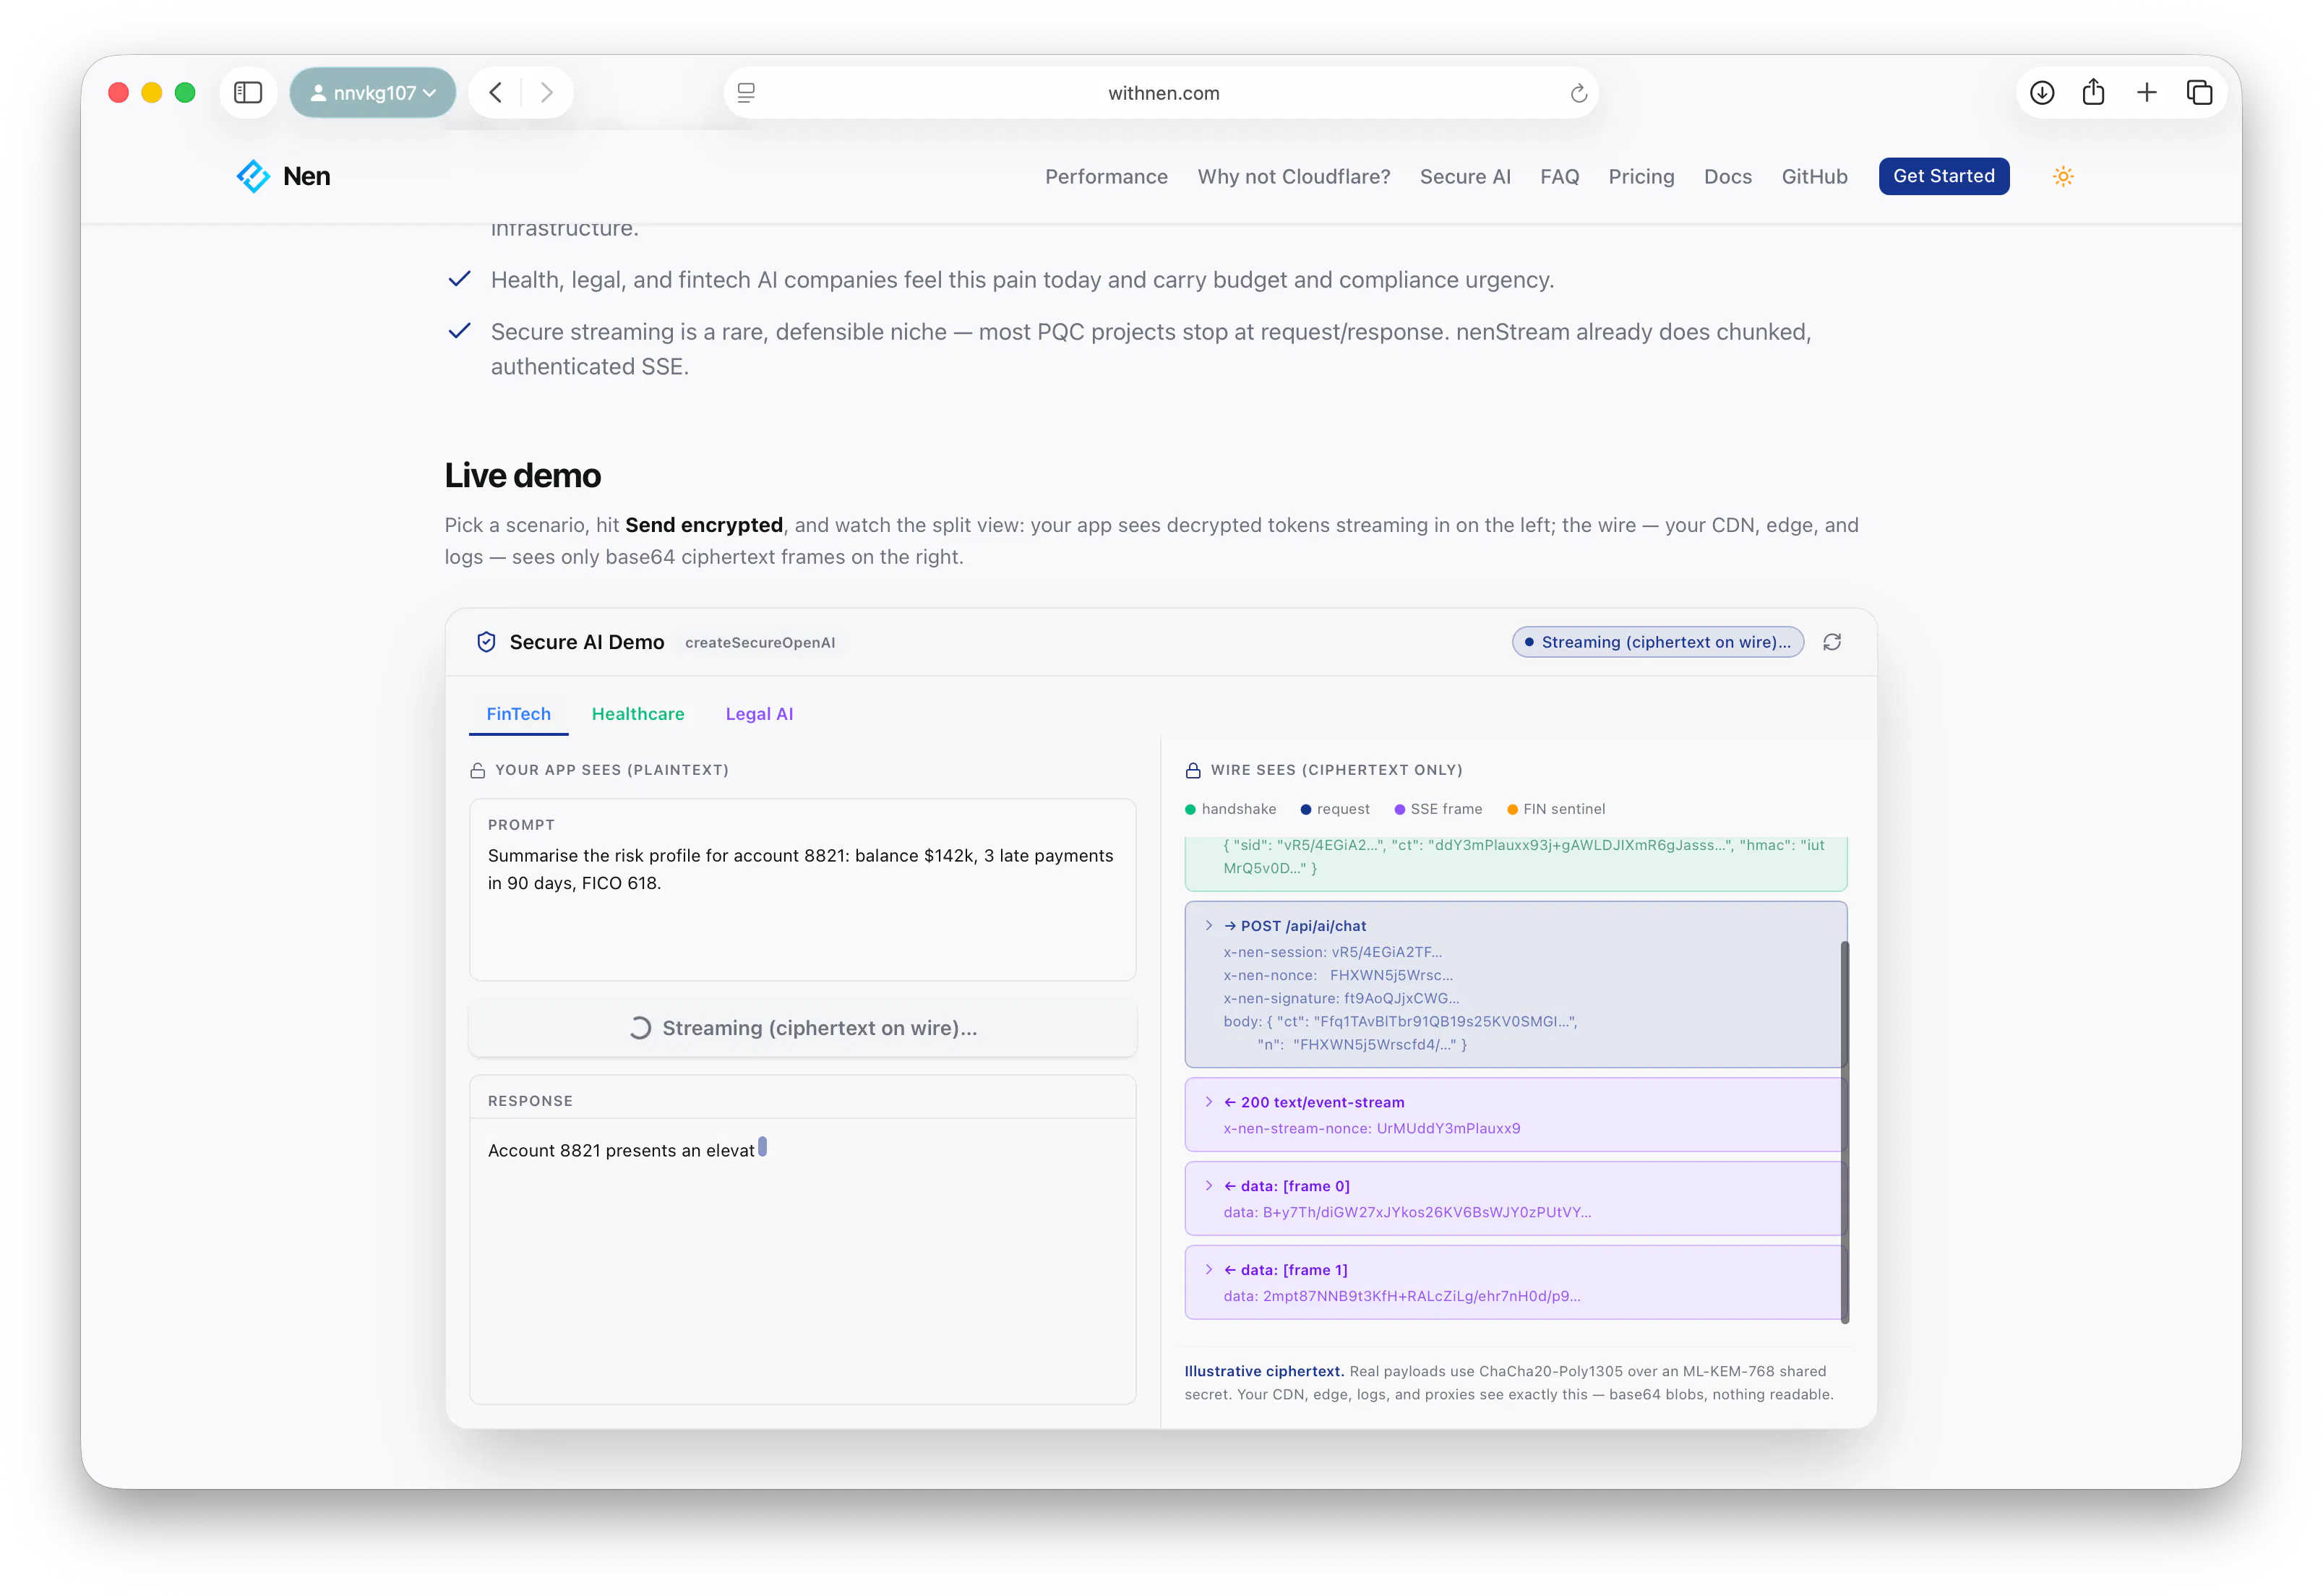
Task: Open the FAQ nav link
Action: (x=1559, y=177)
